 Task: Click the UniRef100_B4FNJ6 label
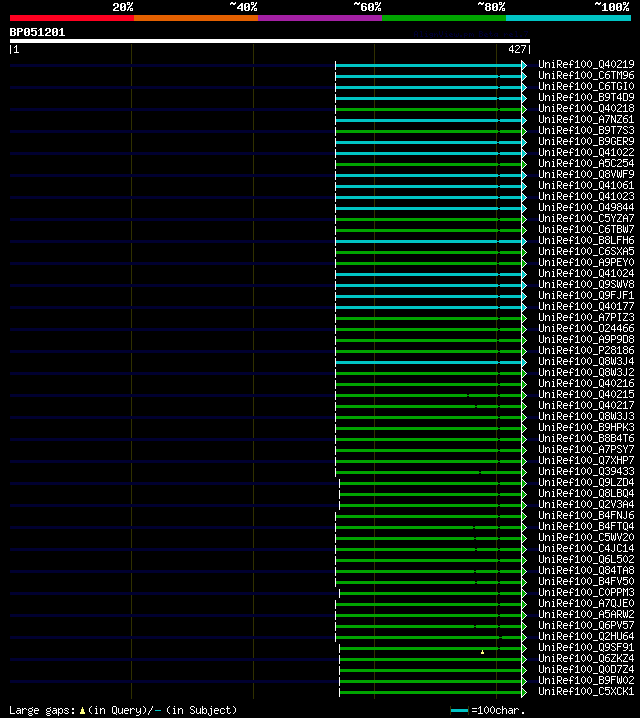pyautogui.click(x=586, y=515)
